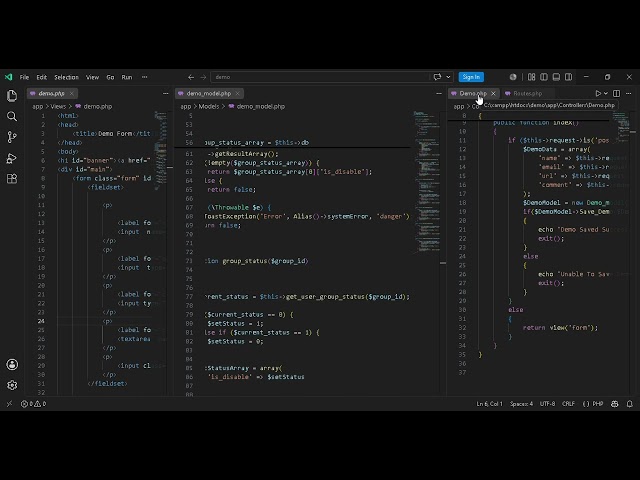Click the CRLF line ending indicator
Screen dimensions: 640x480
(x=568, y=404)
